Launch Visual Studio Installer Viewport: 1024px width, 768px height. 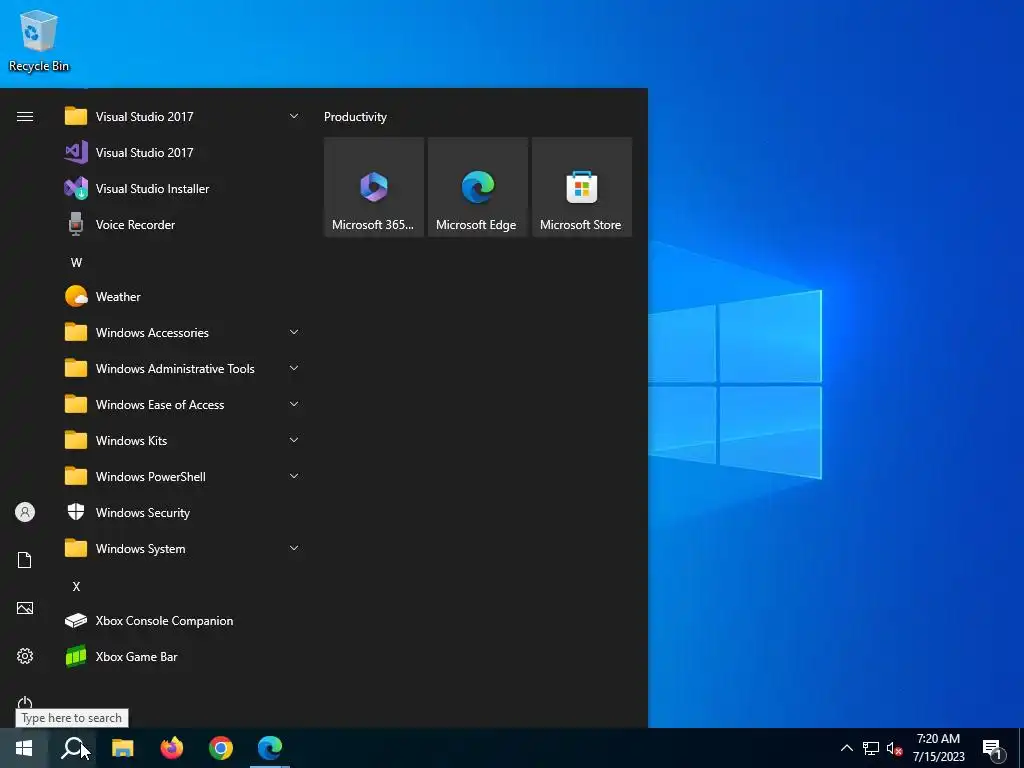181,189
